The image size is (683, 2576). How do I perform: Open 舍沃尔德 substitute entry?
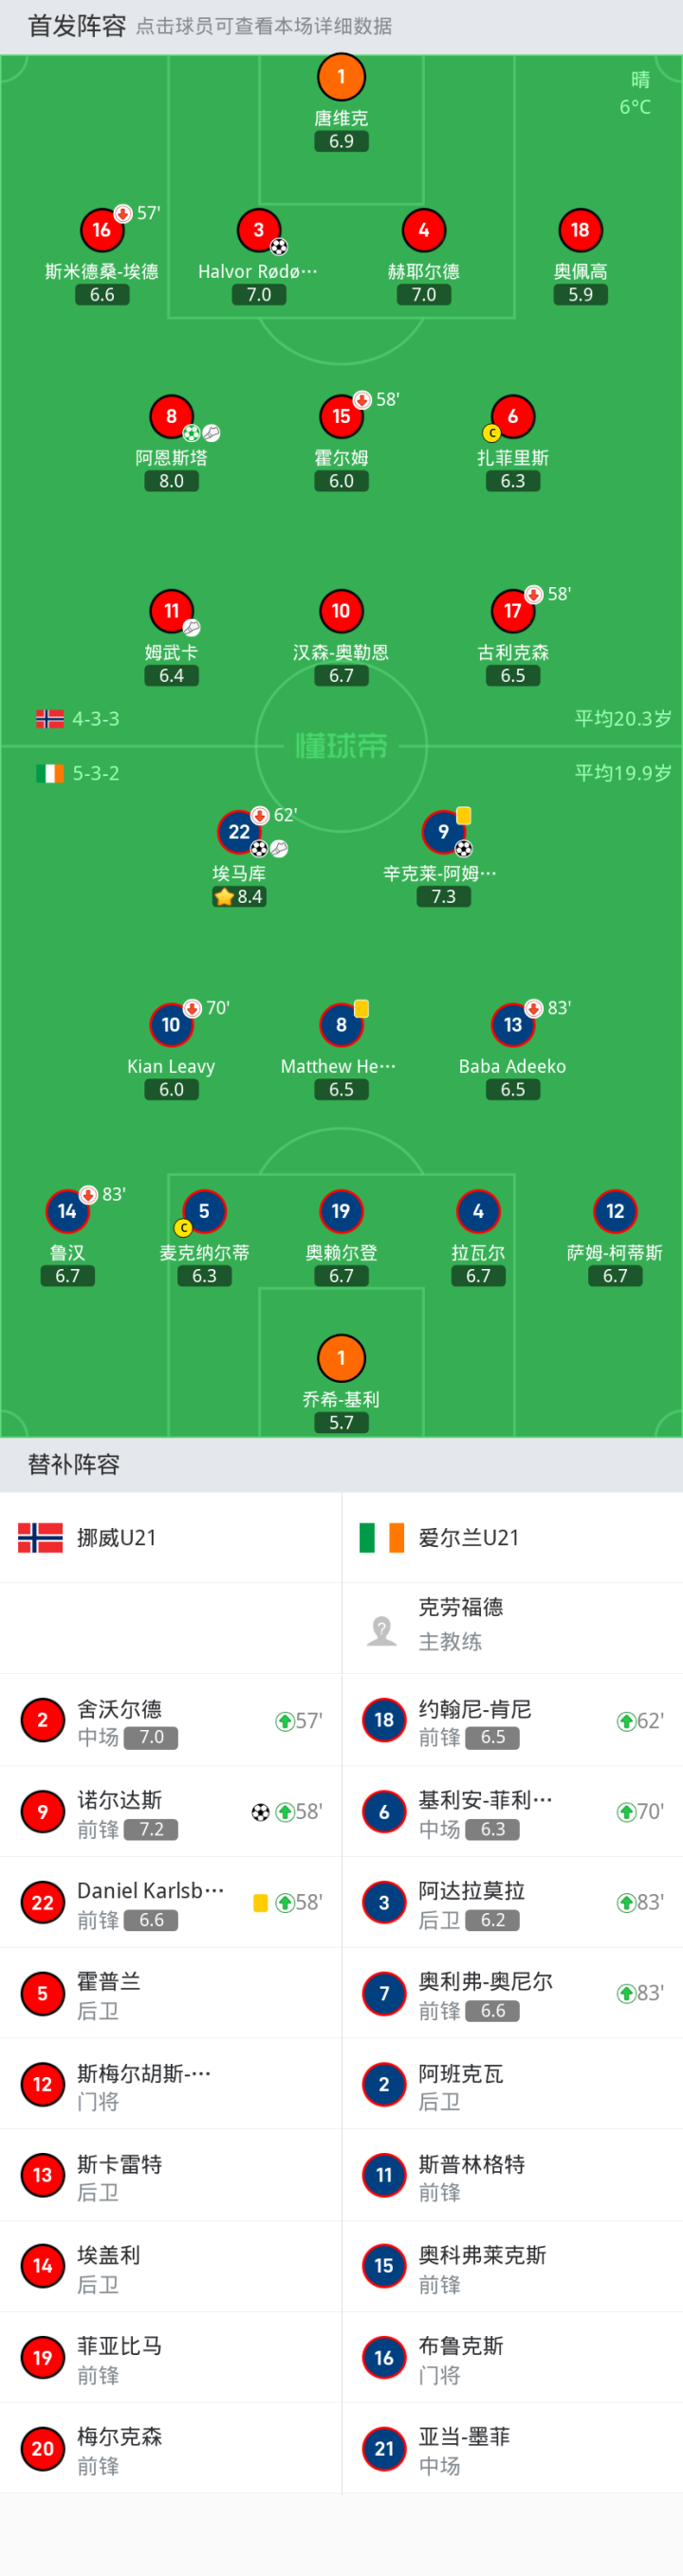(171, 1720)
